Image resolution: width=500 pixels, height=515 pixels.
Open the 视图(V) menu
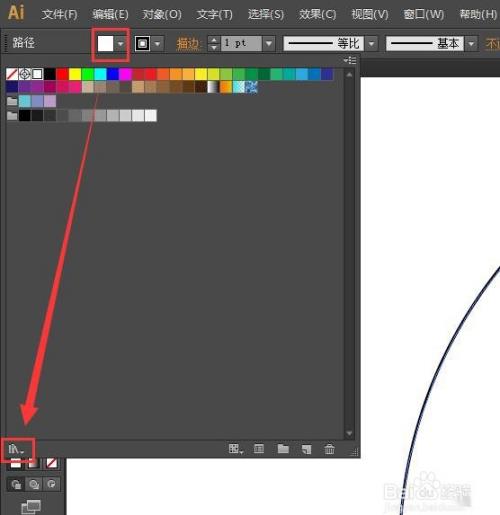(x=370, y=14)
